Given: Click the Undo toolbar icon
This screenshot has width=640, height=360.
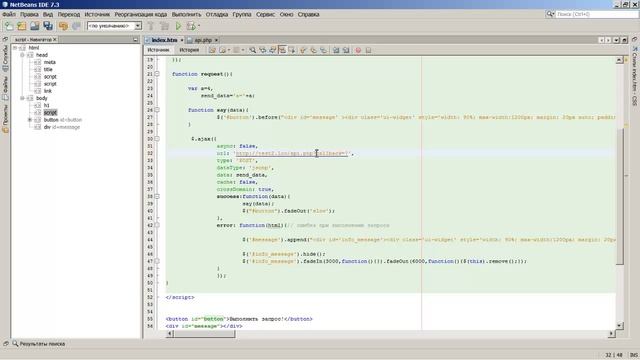Looking at the screenshot, I should coord(63,26).
